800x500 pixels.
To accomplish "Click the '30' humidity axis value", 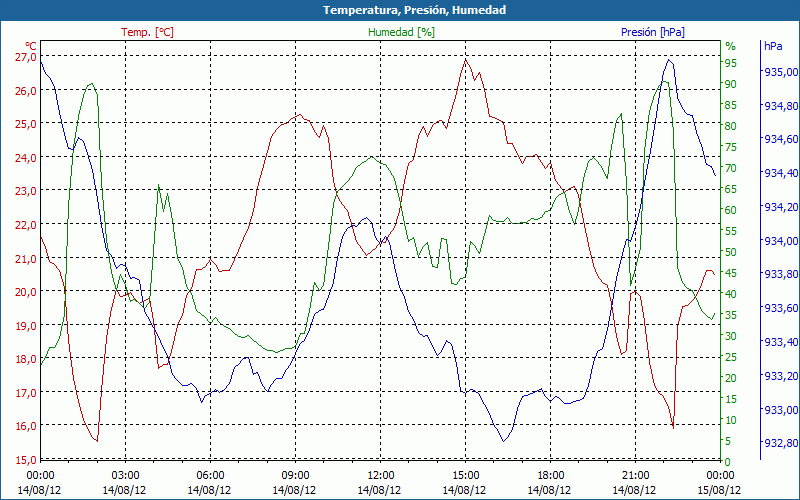I will click(731, 336).
